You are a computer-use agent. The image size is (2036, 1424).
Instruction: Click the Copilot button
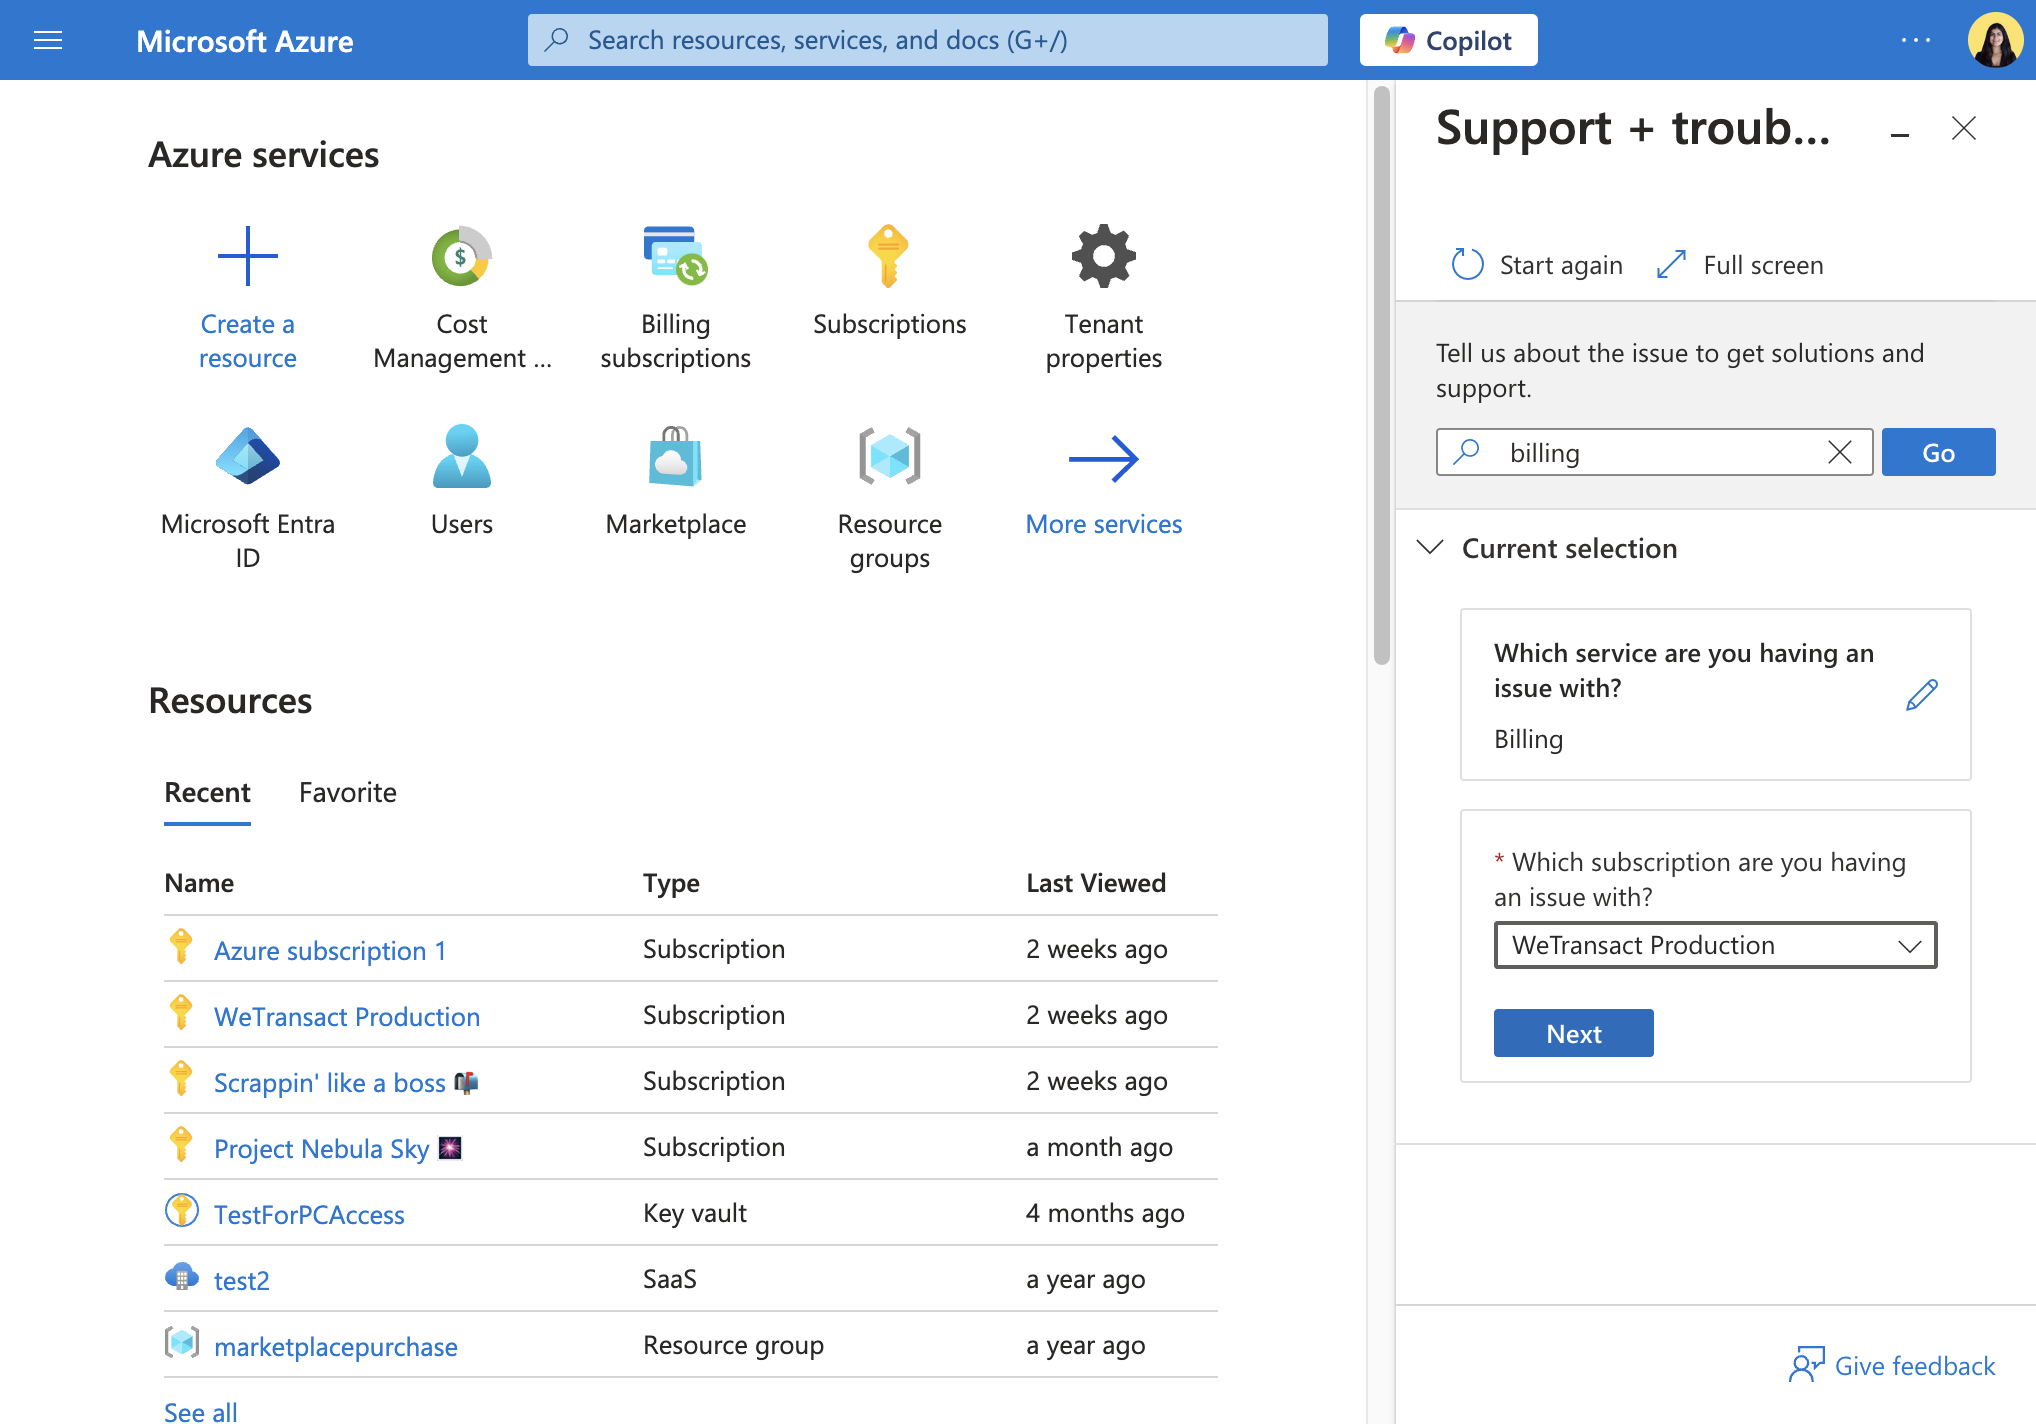click(x=1448, y=40)
